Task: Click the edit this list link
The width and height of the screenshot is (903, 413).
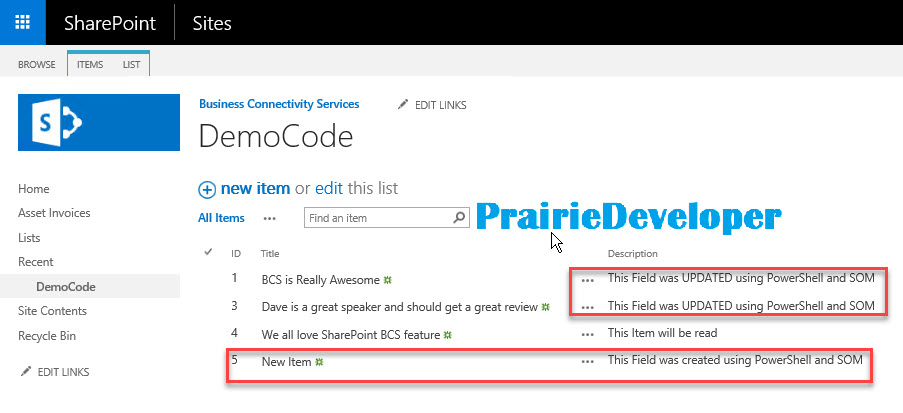Action: pyautogui.click(x=356, y=188)
